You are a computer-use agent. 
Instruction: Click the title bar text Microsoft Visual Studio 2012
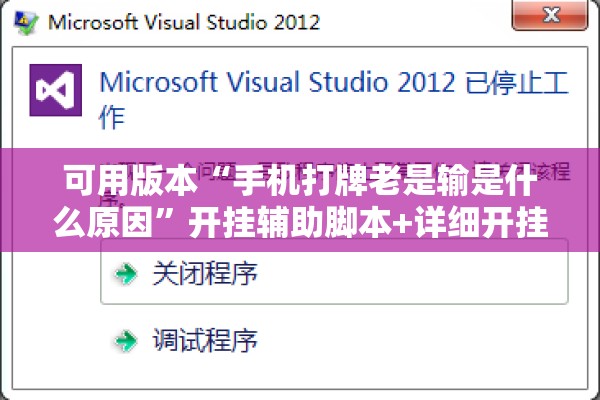[184, 22]
